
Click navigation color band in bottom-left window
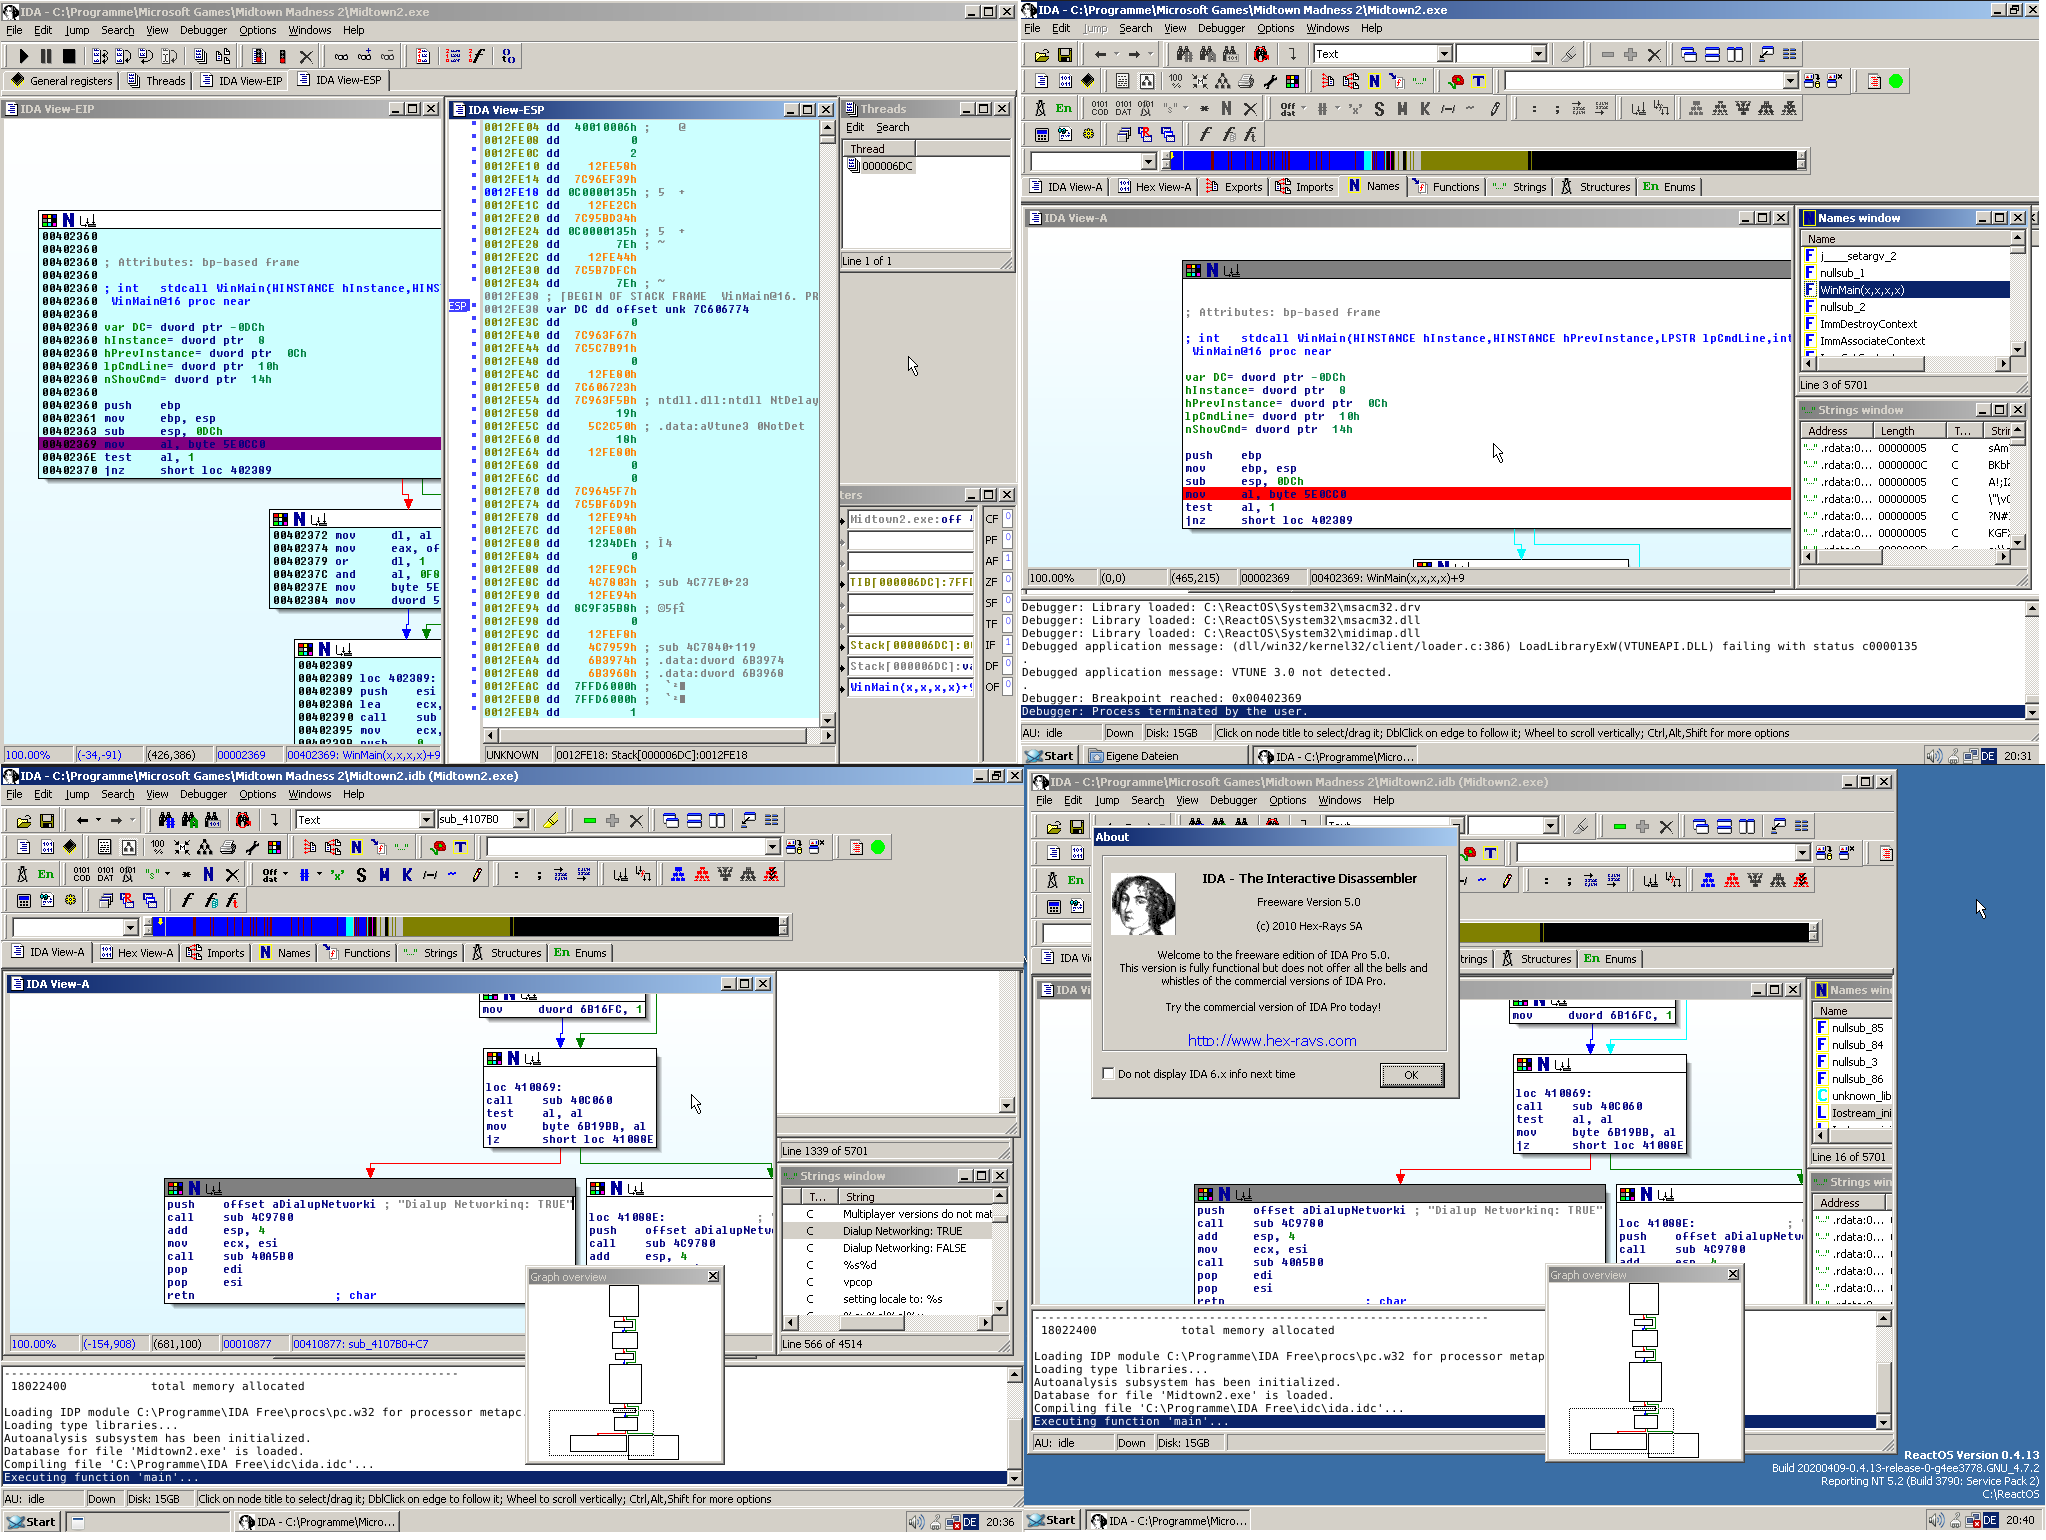click(x=466, y=927)
